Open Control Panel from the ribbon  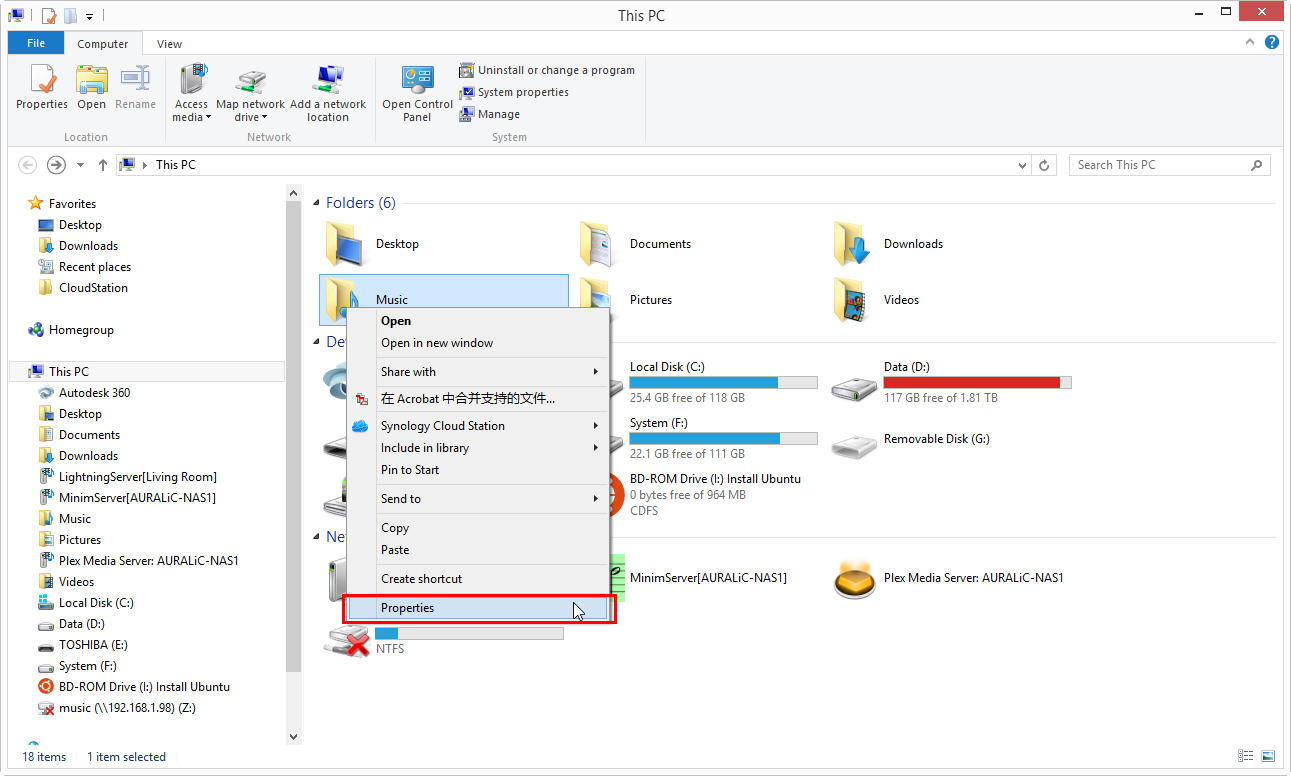pos(417,94)
